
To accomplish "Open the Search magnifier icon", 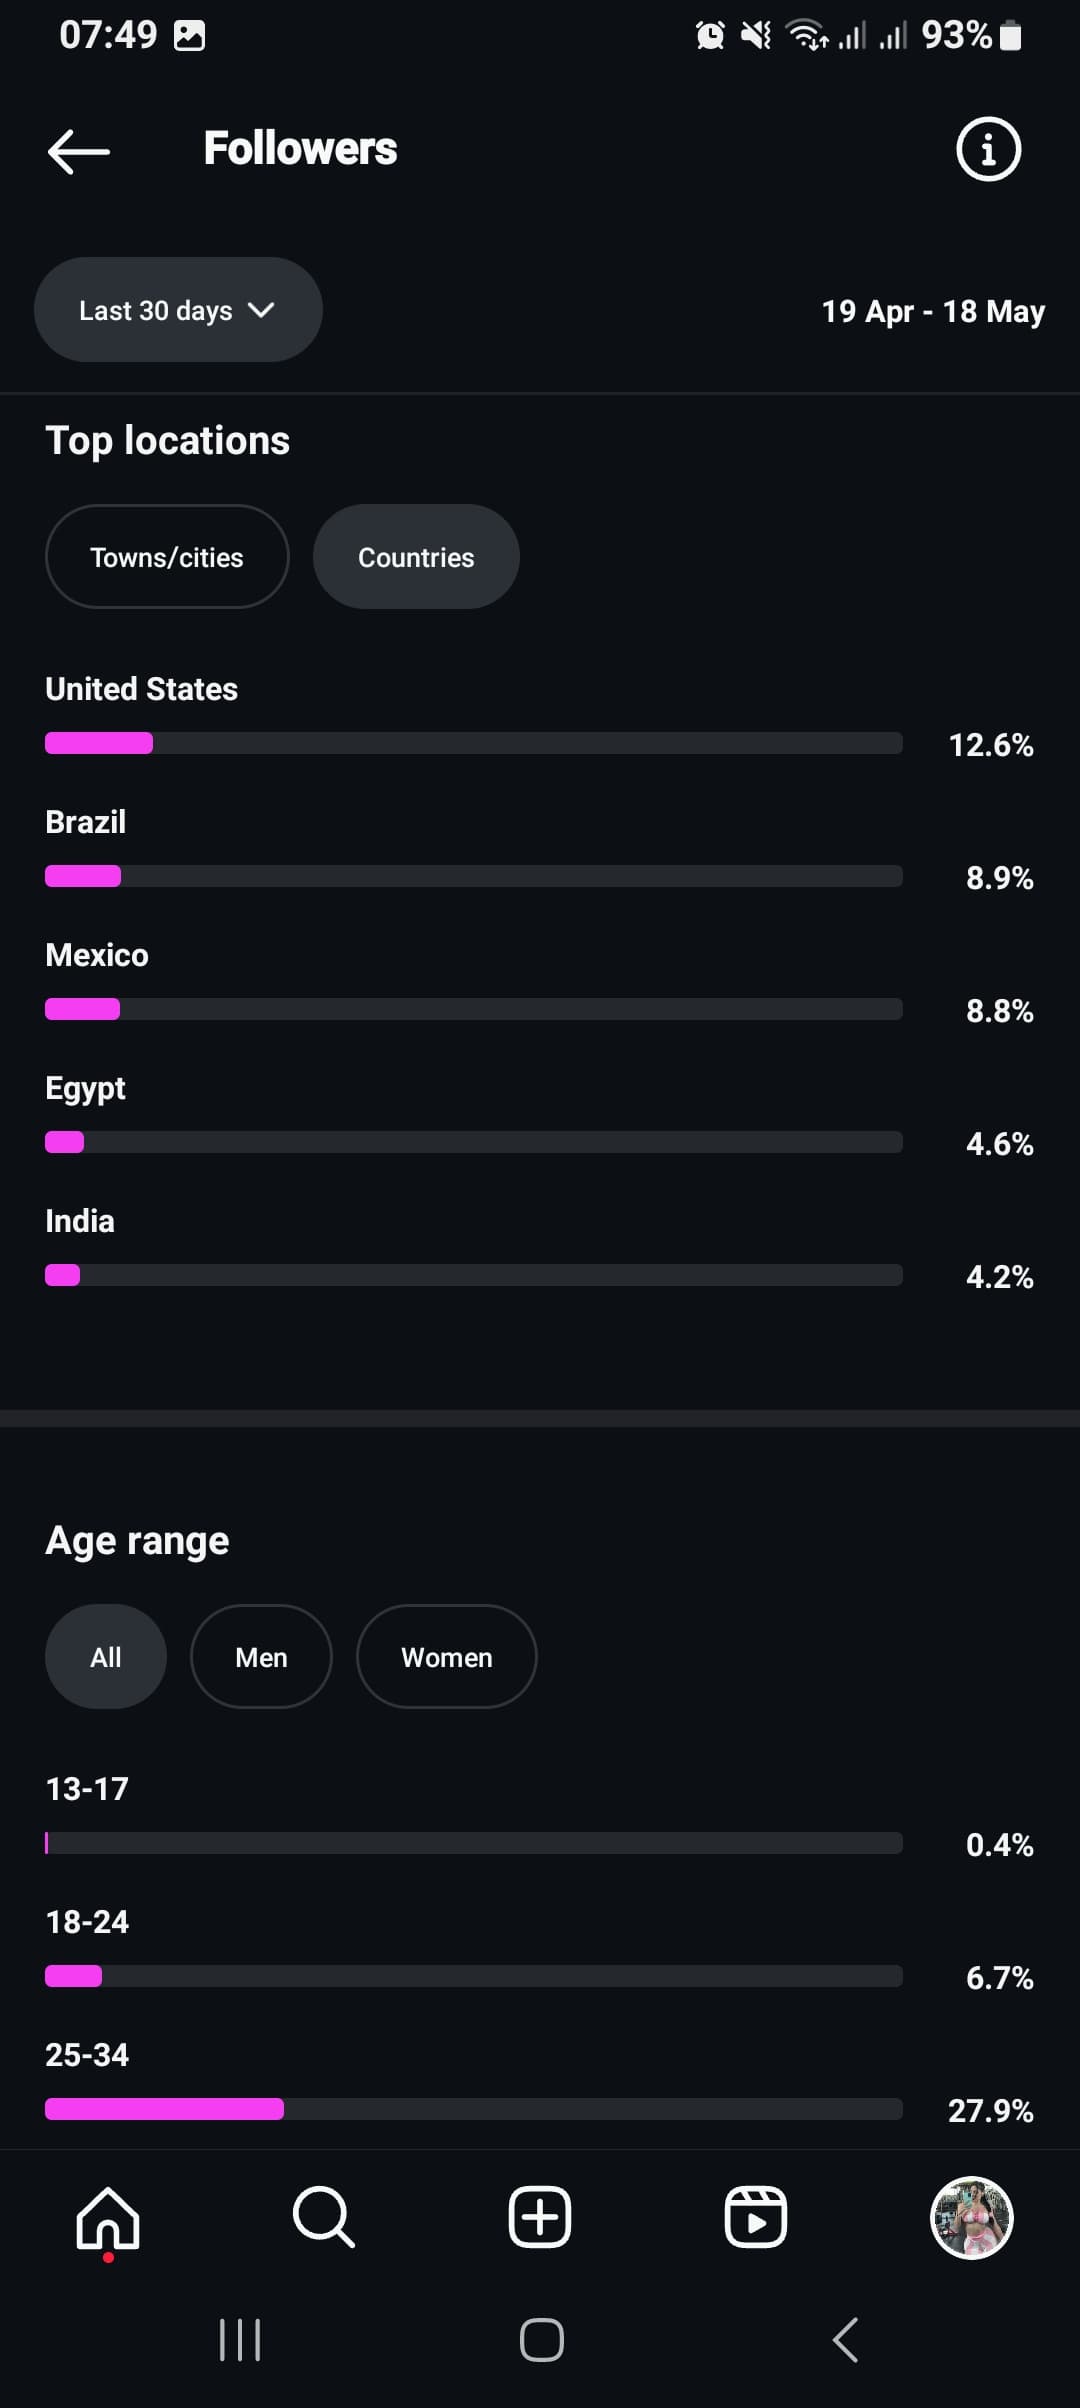I will [324, 2217].
